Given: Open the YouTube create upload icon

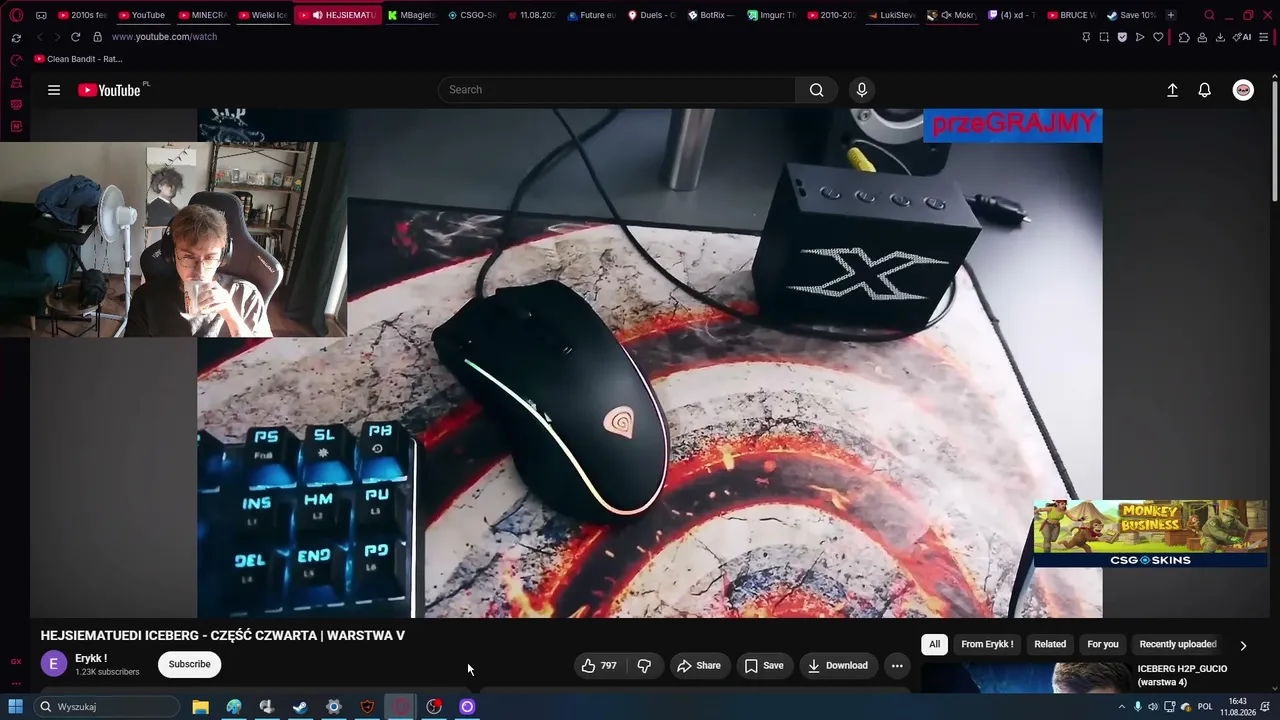Looking at the screenshot, I should pyautogui.click(x=1172, y=90).
